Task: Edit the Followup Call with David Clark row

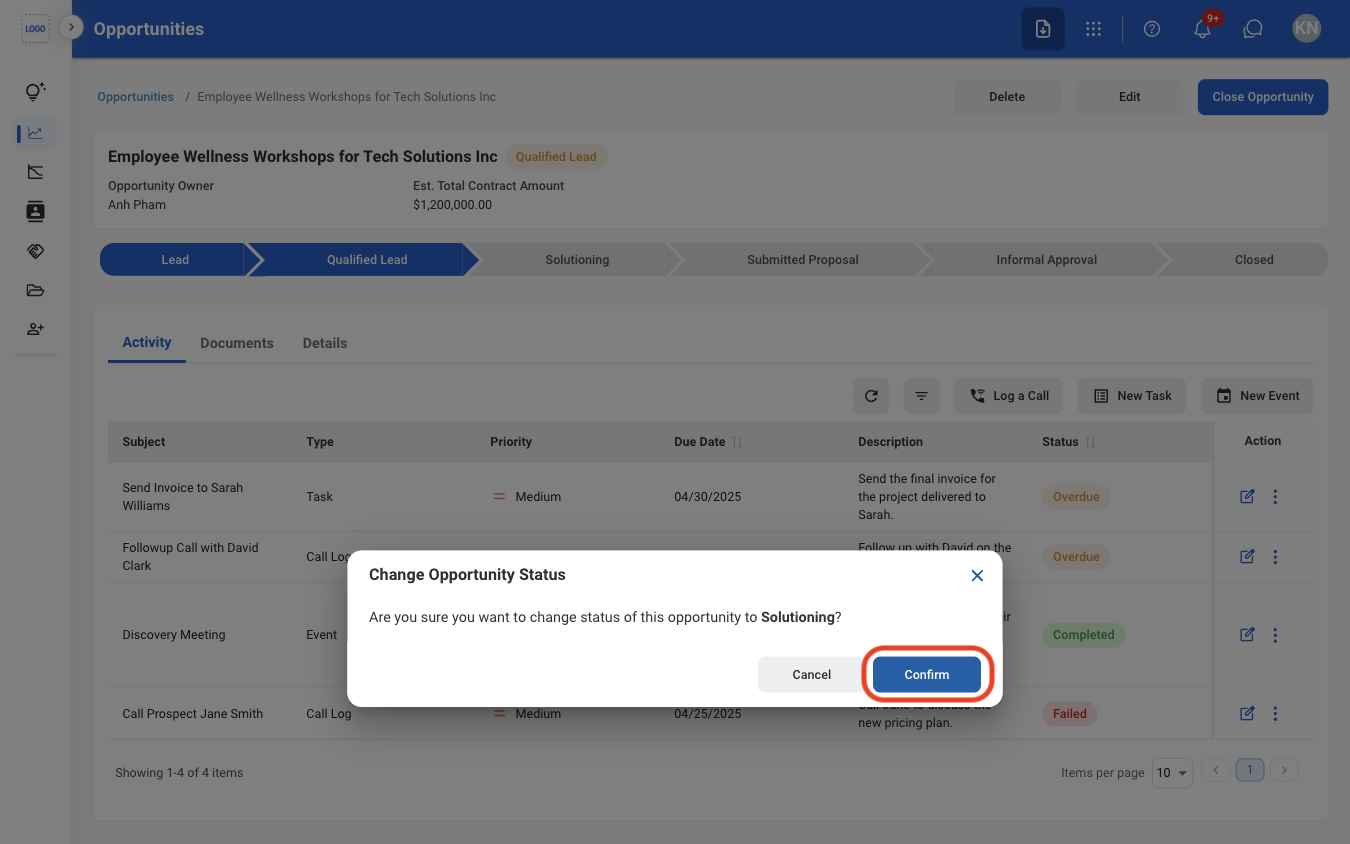Action: tap(1247, 557)
